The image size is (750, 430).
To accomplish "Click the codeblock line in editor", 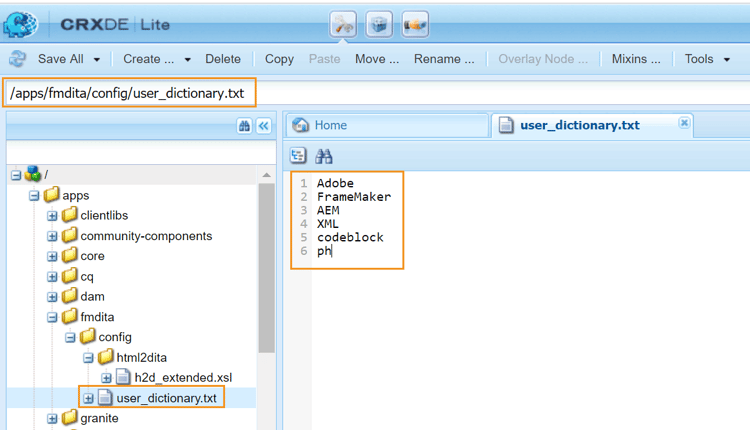I will (350, 237).
